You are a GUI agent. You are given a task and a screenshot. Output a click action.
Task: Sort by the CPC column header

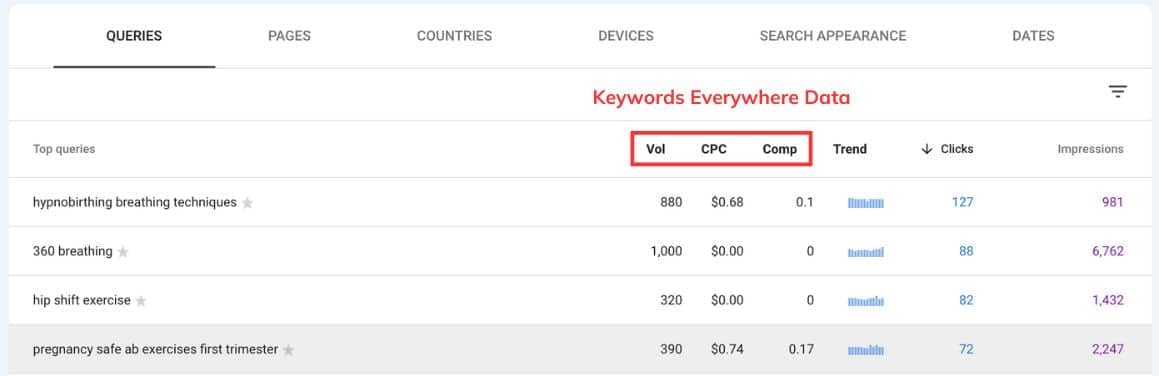coord(714,149)
